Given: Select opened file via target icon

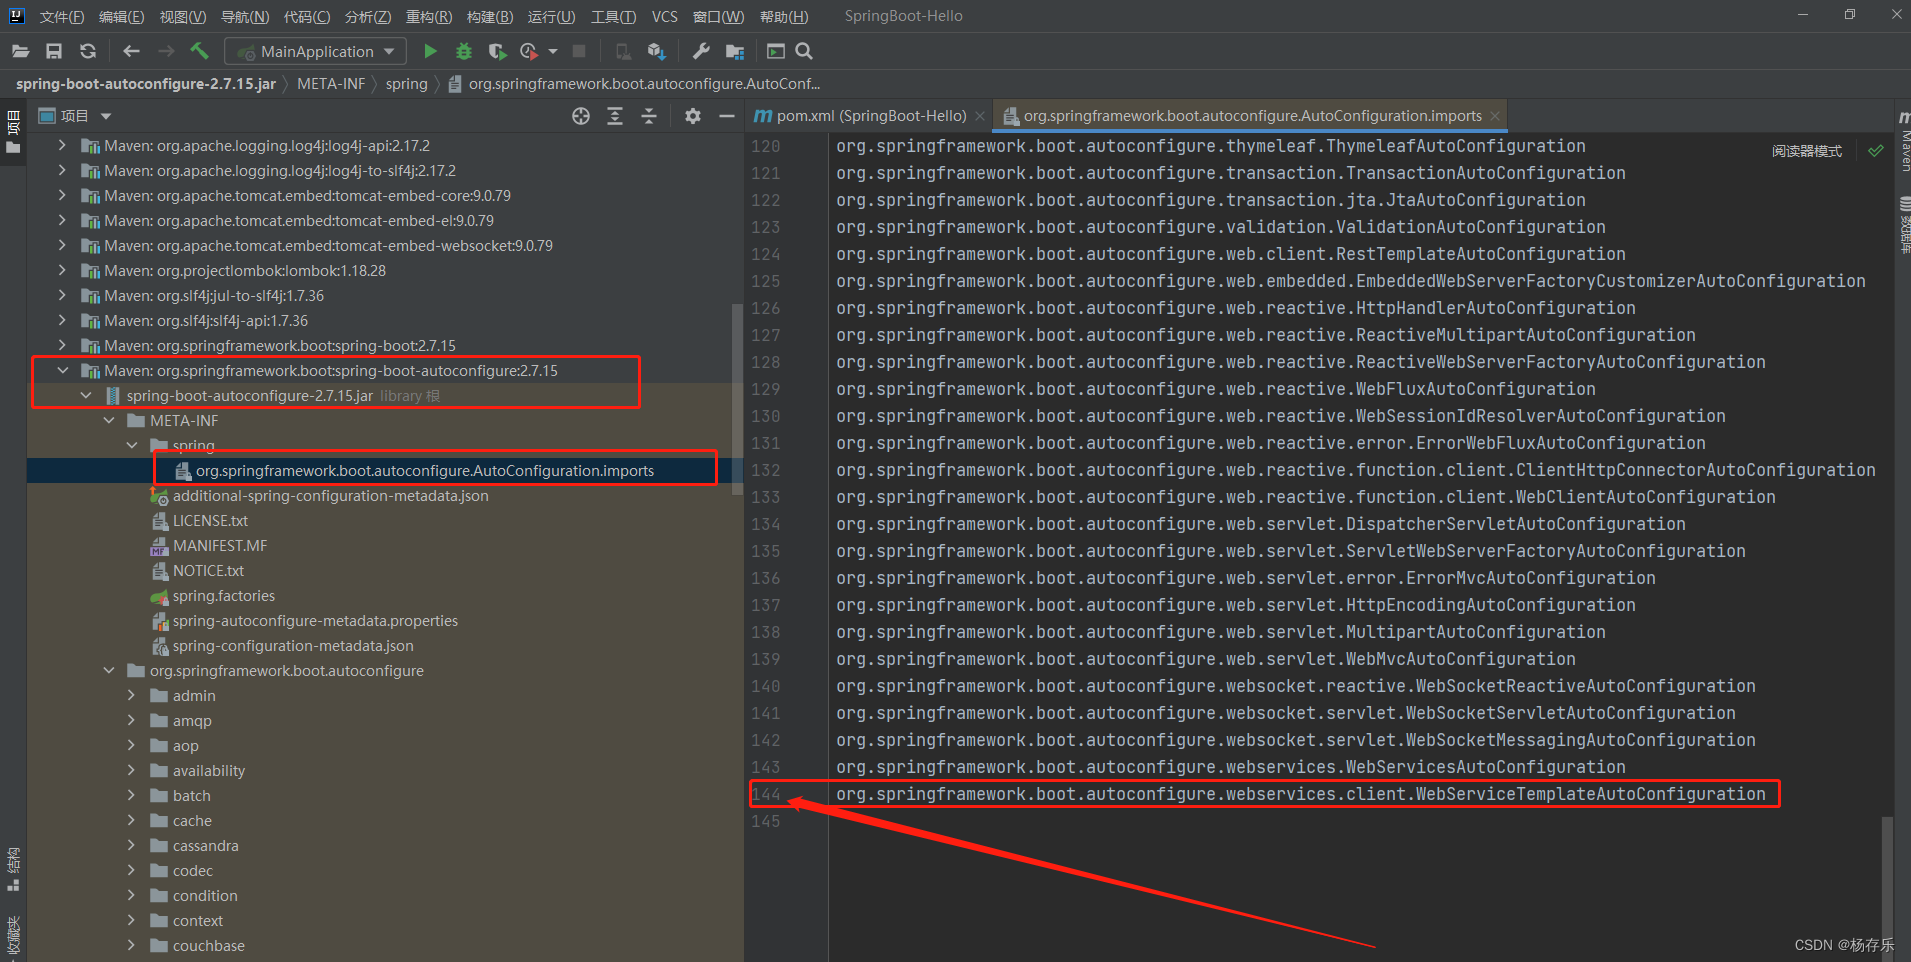Looking at the screenshot, I should [x=581, y=116].
